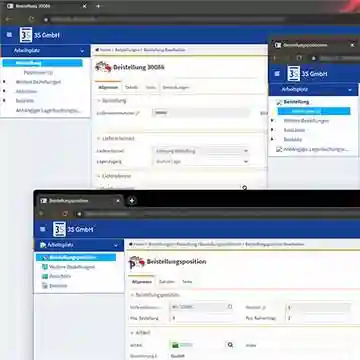Collapse the Artikel section in the bottom form
Viewport: 360px width, 360px height.
(132, 333)
